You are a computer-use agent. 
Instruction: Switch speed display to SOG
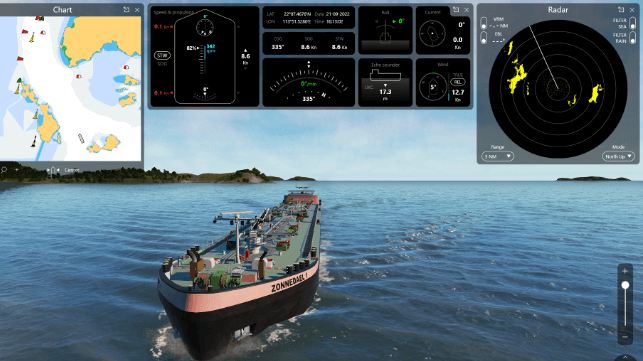162,64
